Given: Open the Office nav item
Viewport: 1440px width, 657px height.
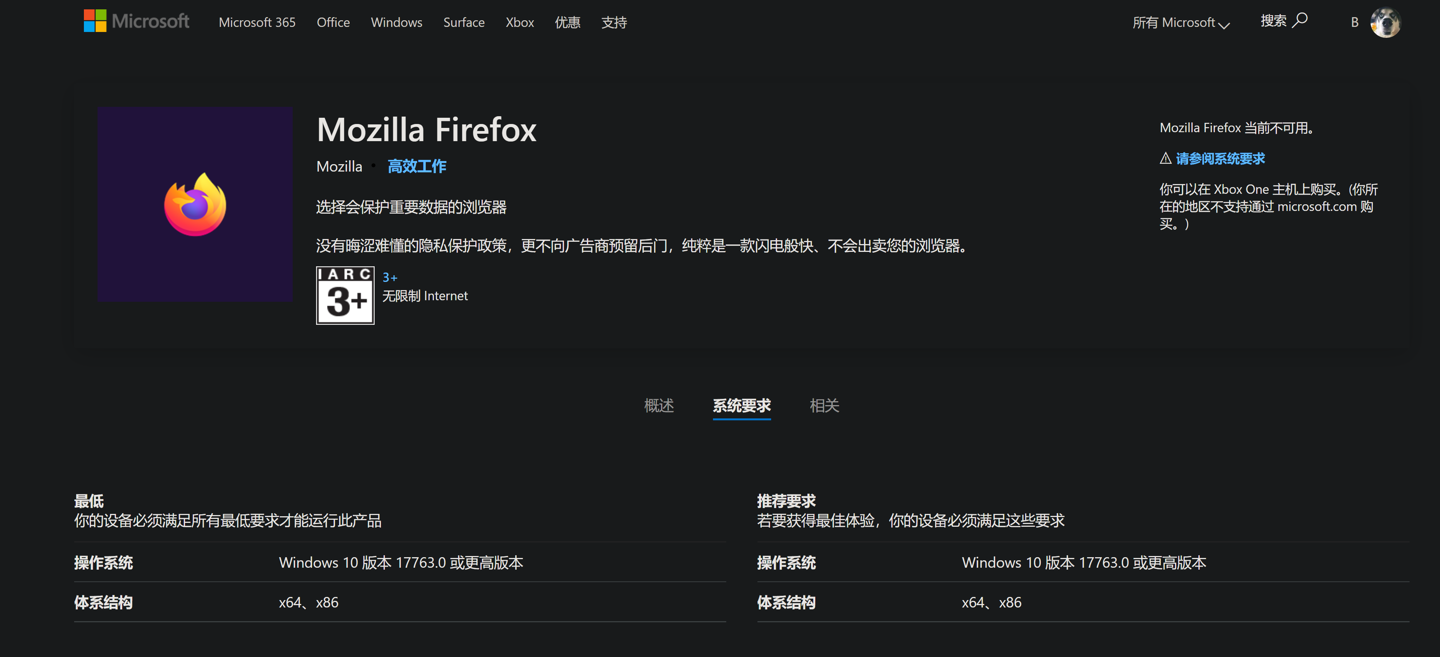Looking at the screenshot, I should click(333, 22).
